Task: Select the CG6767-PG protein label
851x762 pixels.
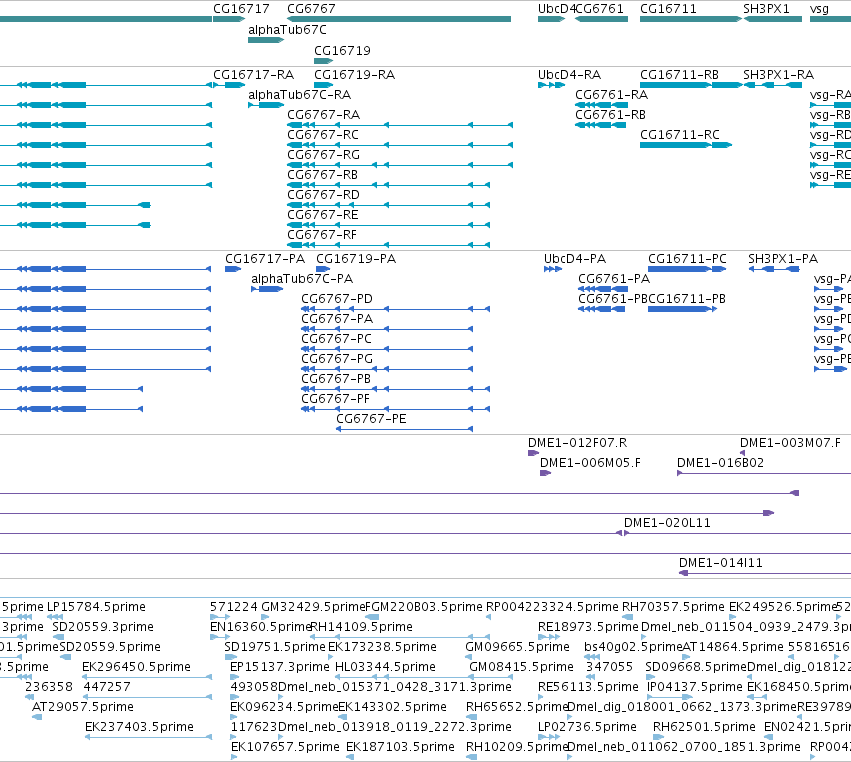Action: 337,359
